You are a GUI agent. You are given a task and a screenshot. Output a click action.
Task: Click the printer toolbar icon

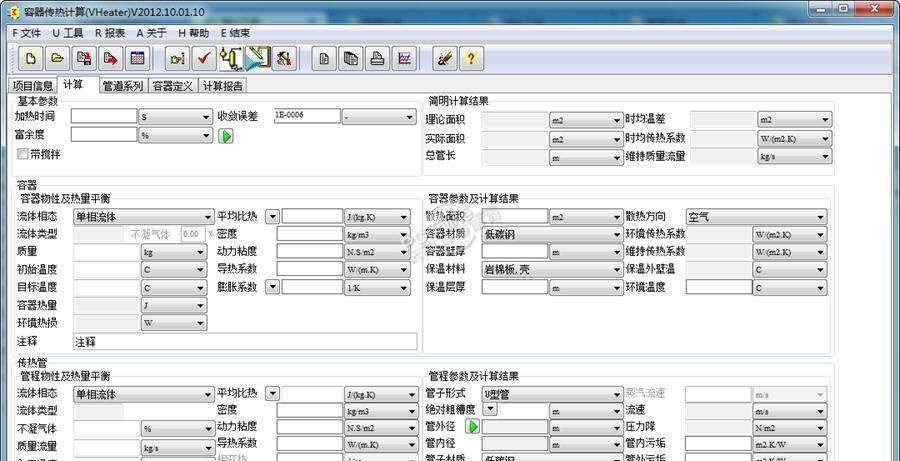pos(378,59)
